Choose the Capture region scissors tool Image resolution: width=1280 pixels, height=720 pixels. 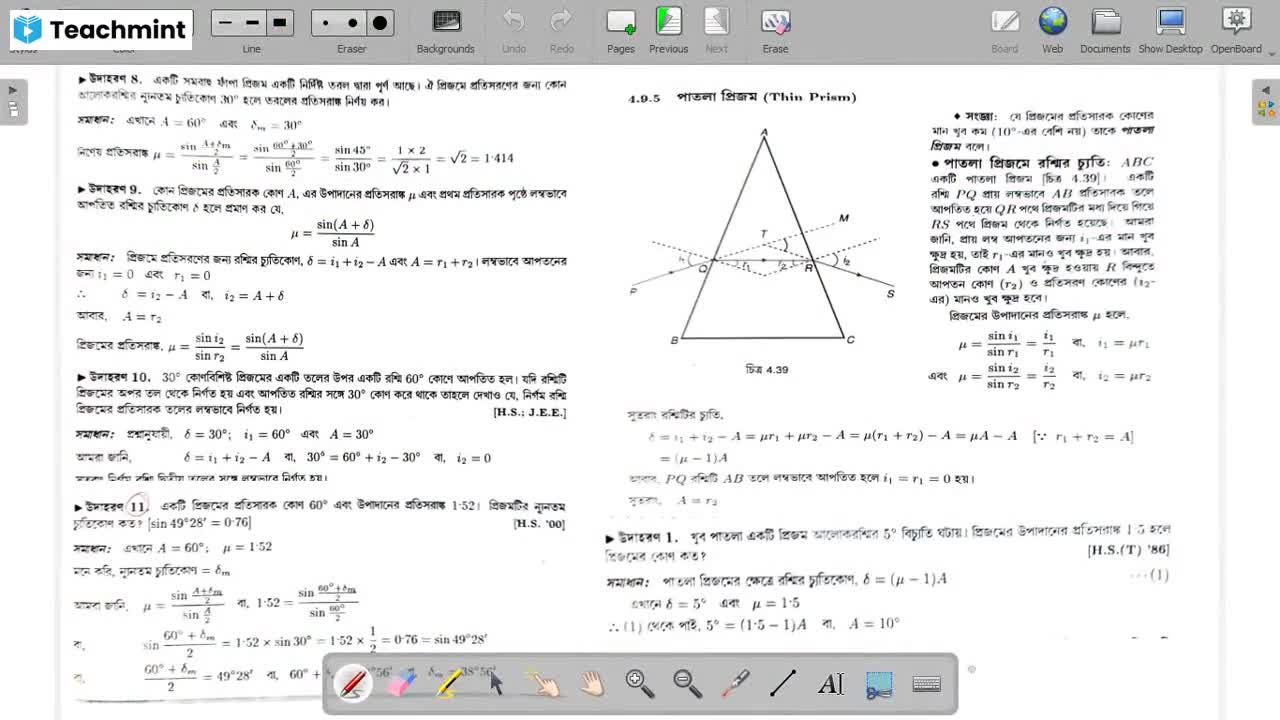(x=879, y=684)
